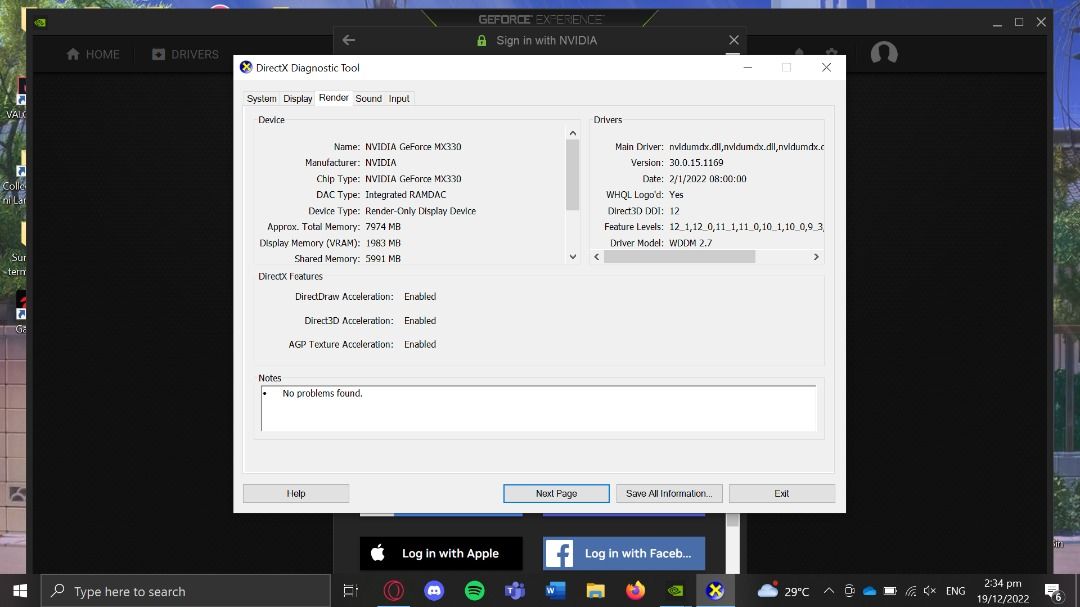Open Microsoft Teams from the taskbar
Viewport: 1080px width, 607px height.
pos(514,590)
